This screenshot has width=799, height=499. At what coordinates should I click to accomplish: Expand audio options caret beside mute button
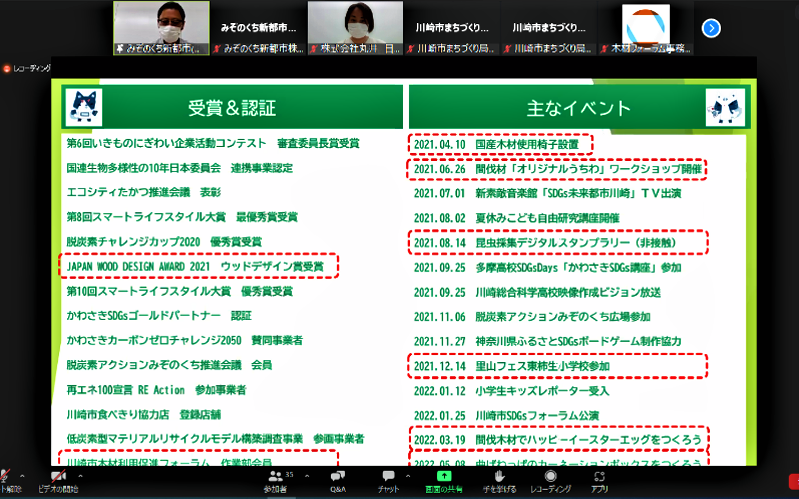22,476
